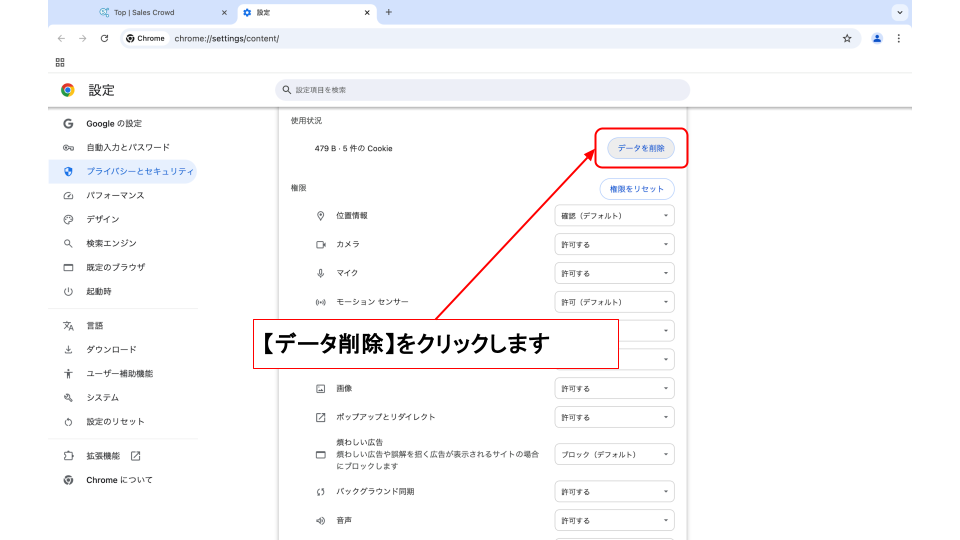Open the Chrome three-dot menu
The width and height of the screenshot is (960, 540).
(898, 38)
